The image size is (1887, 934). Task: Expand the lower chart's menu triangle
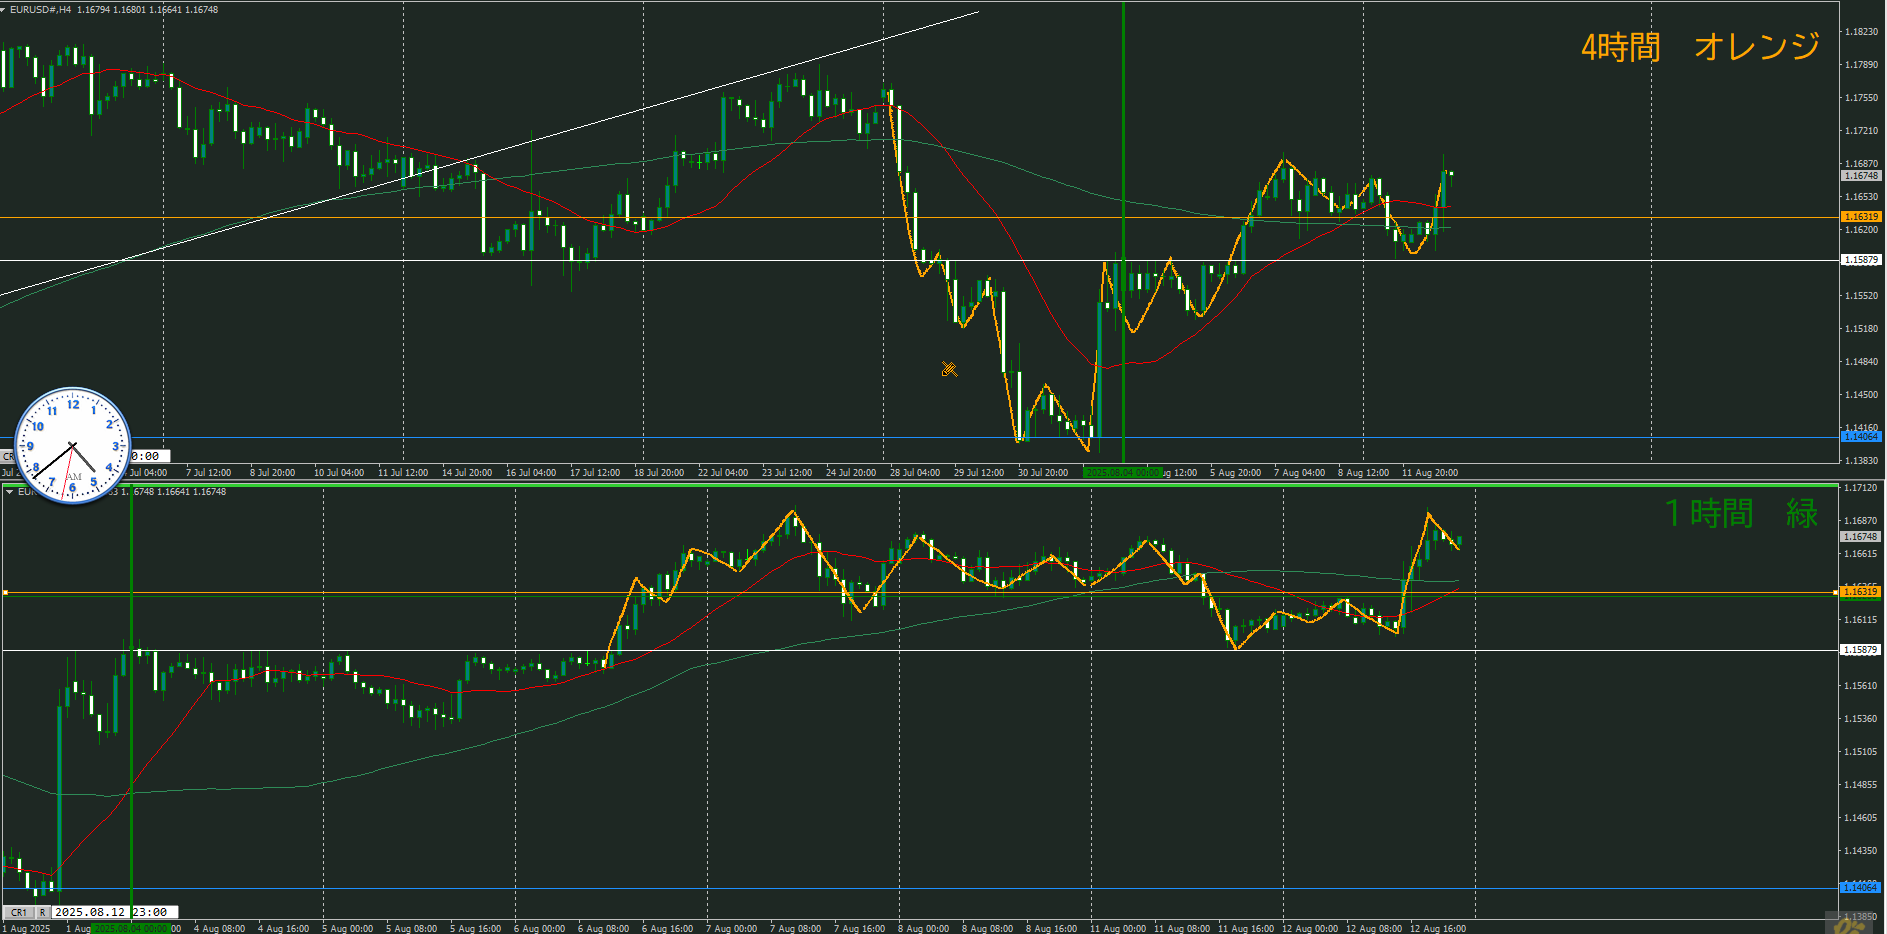[9, 491]
